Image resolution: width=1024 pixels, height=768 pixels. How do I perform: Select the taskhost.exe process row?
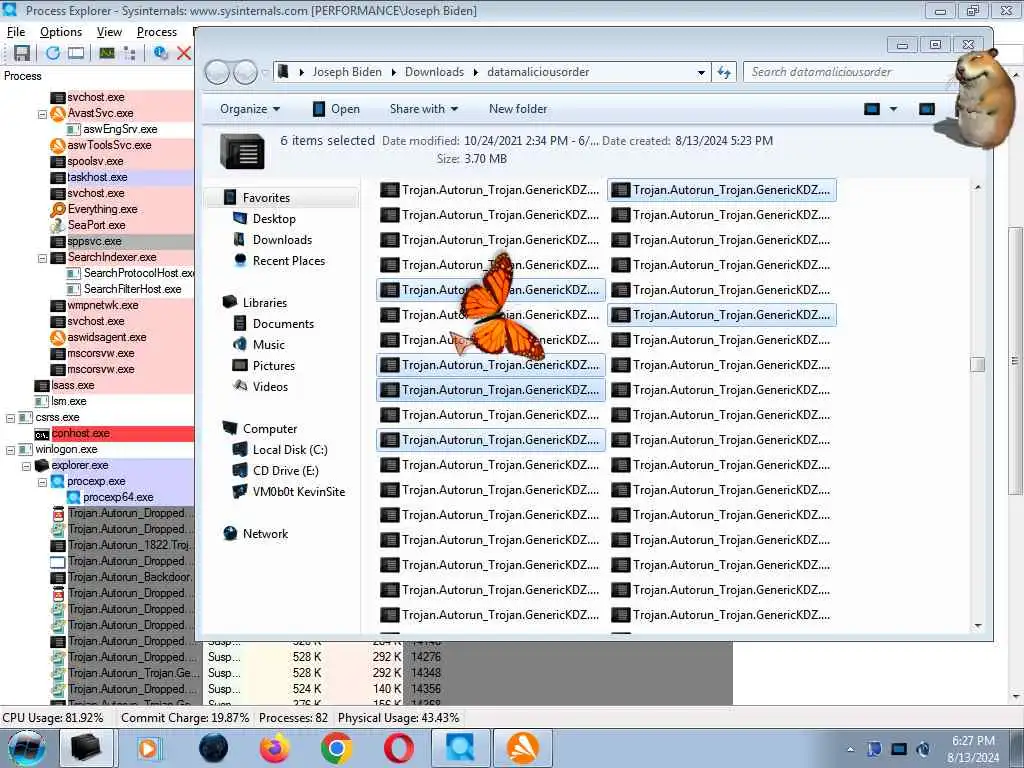point(121,177)
